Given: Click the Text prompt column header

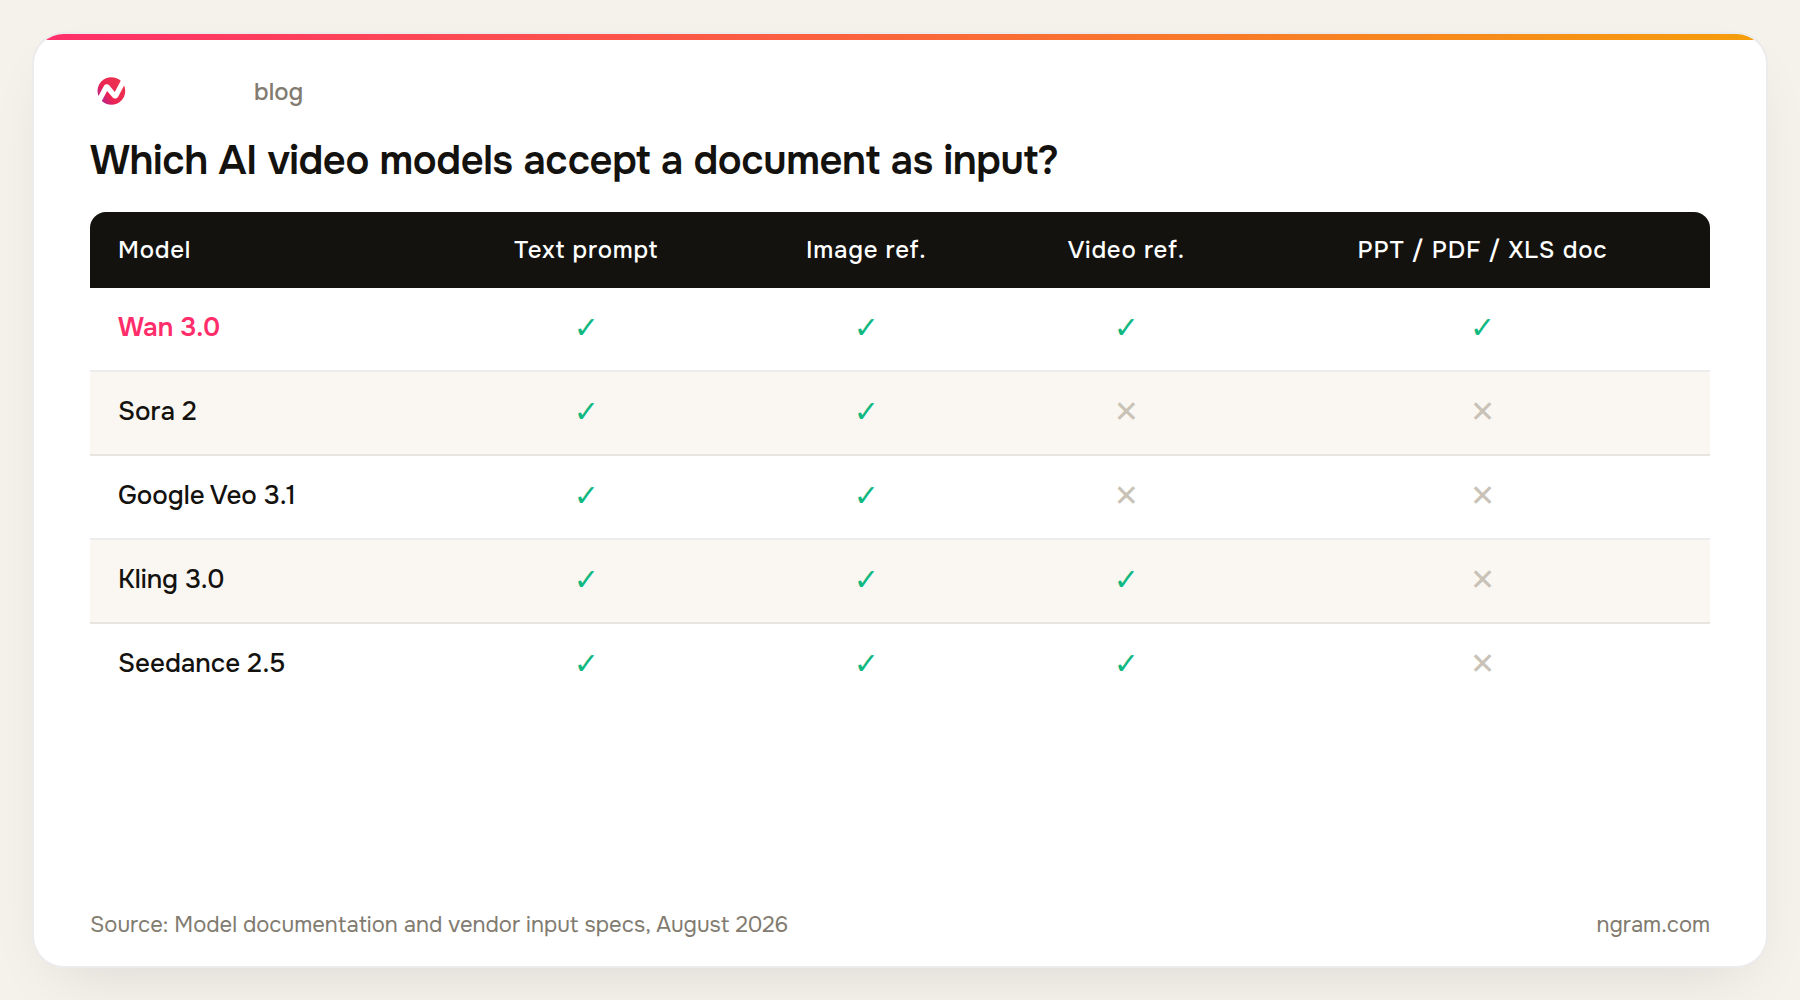Looking at the screenshot, I should pyautogui.click(x=586, y=250).
